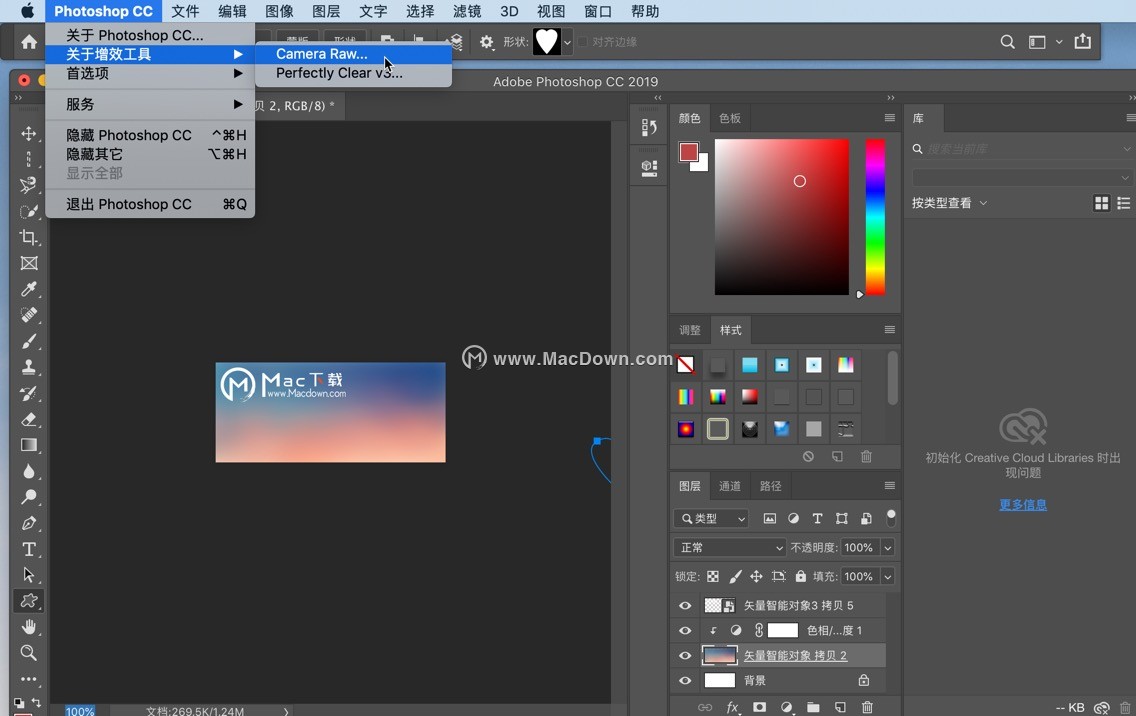The height and width of the screenshot is (716, 1136).
Task: Open the 更多信息 link
Action: click(1022, 504)
